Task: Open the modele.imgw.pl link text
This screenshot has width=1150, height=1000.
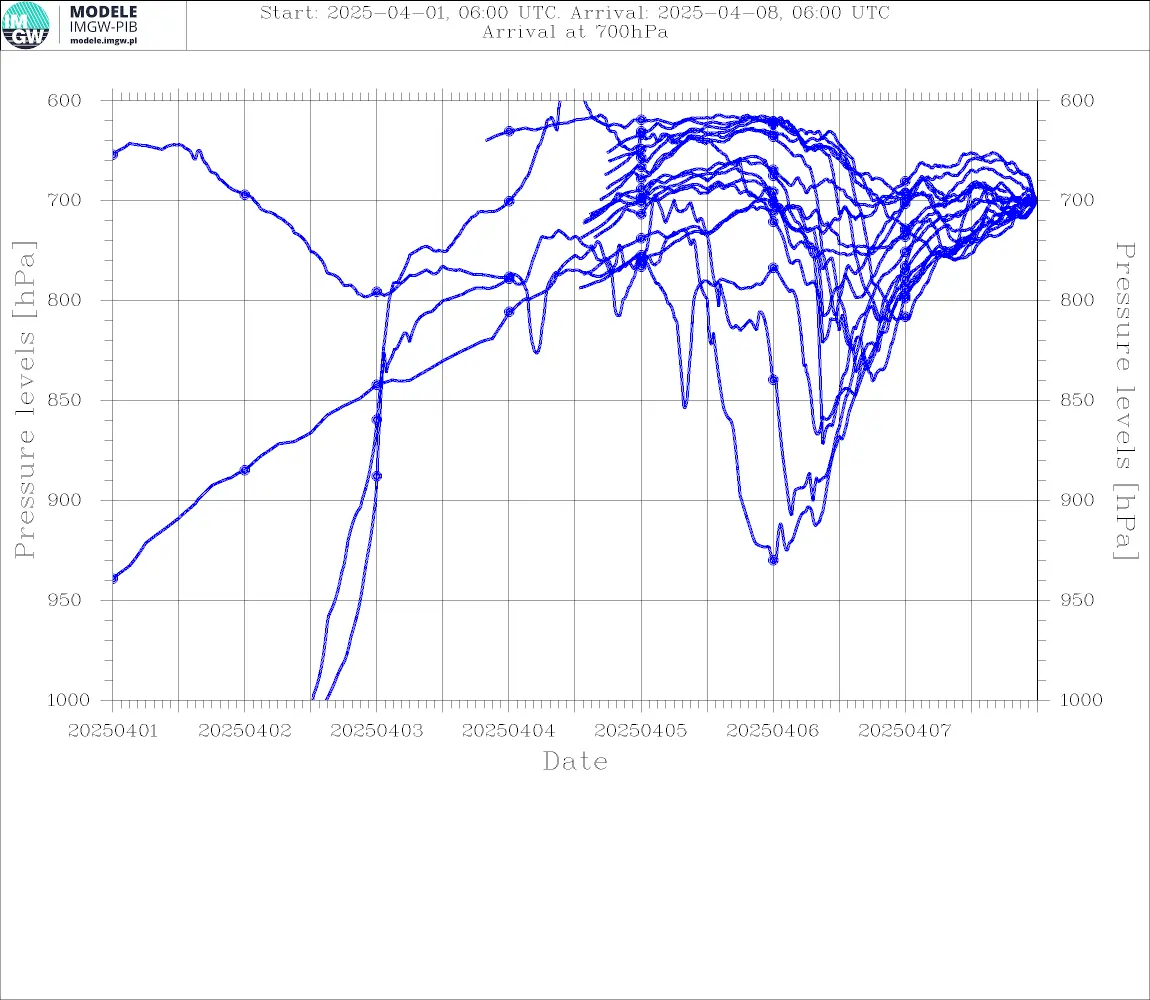Action: click(103, 41)
